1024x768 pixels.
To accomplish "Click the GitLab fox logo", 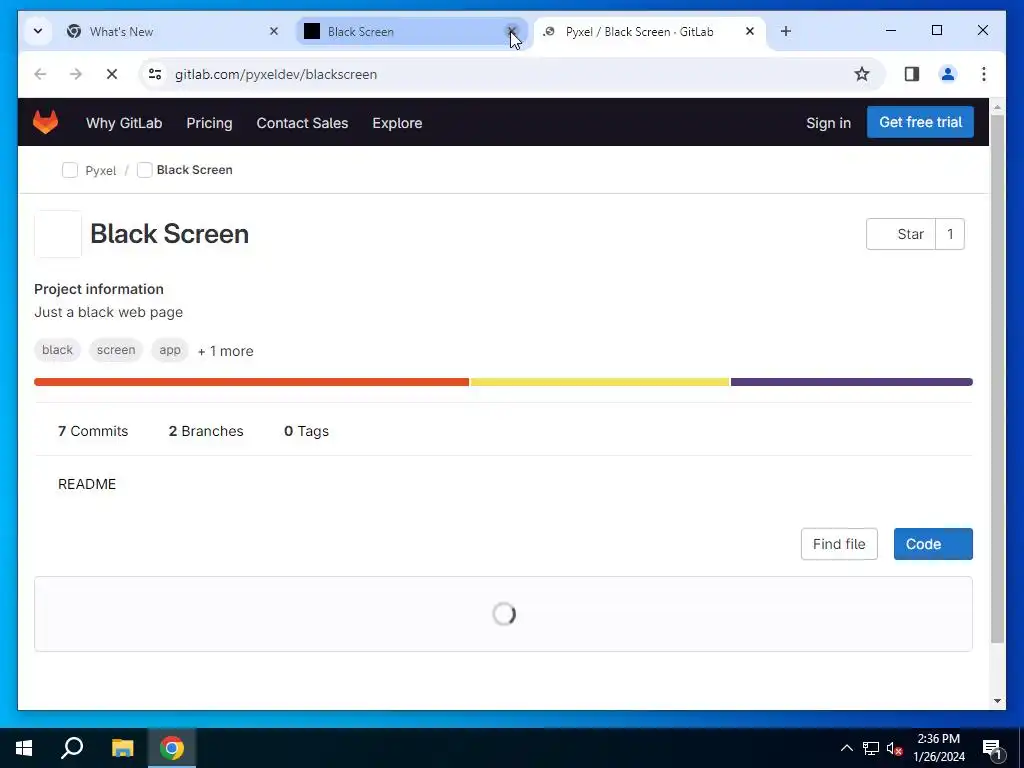I will (x=45, y=122).
